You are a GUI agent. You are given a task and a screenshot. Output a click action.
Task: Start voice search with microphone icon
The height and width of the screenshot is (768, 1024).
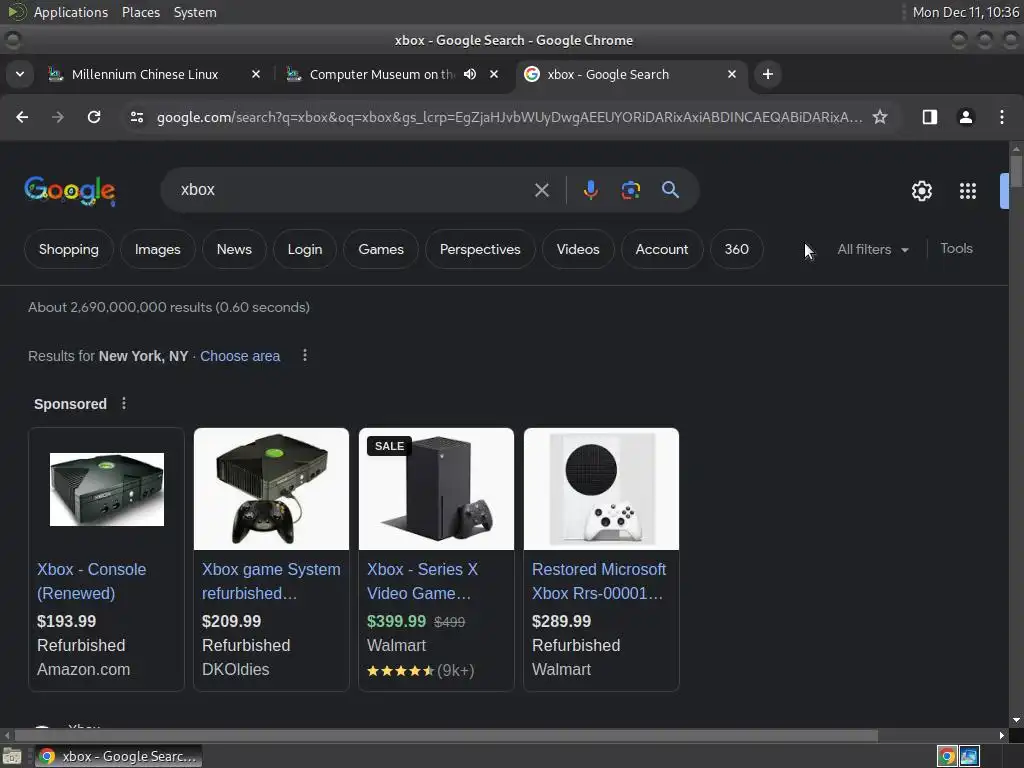point(590,190)
